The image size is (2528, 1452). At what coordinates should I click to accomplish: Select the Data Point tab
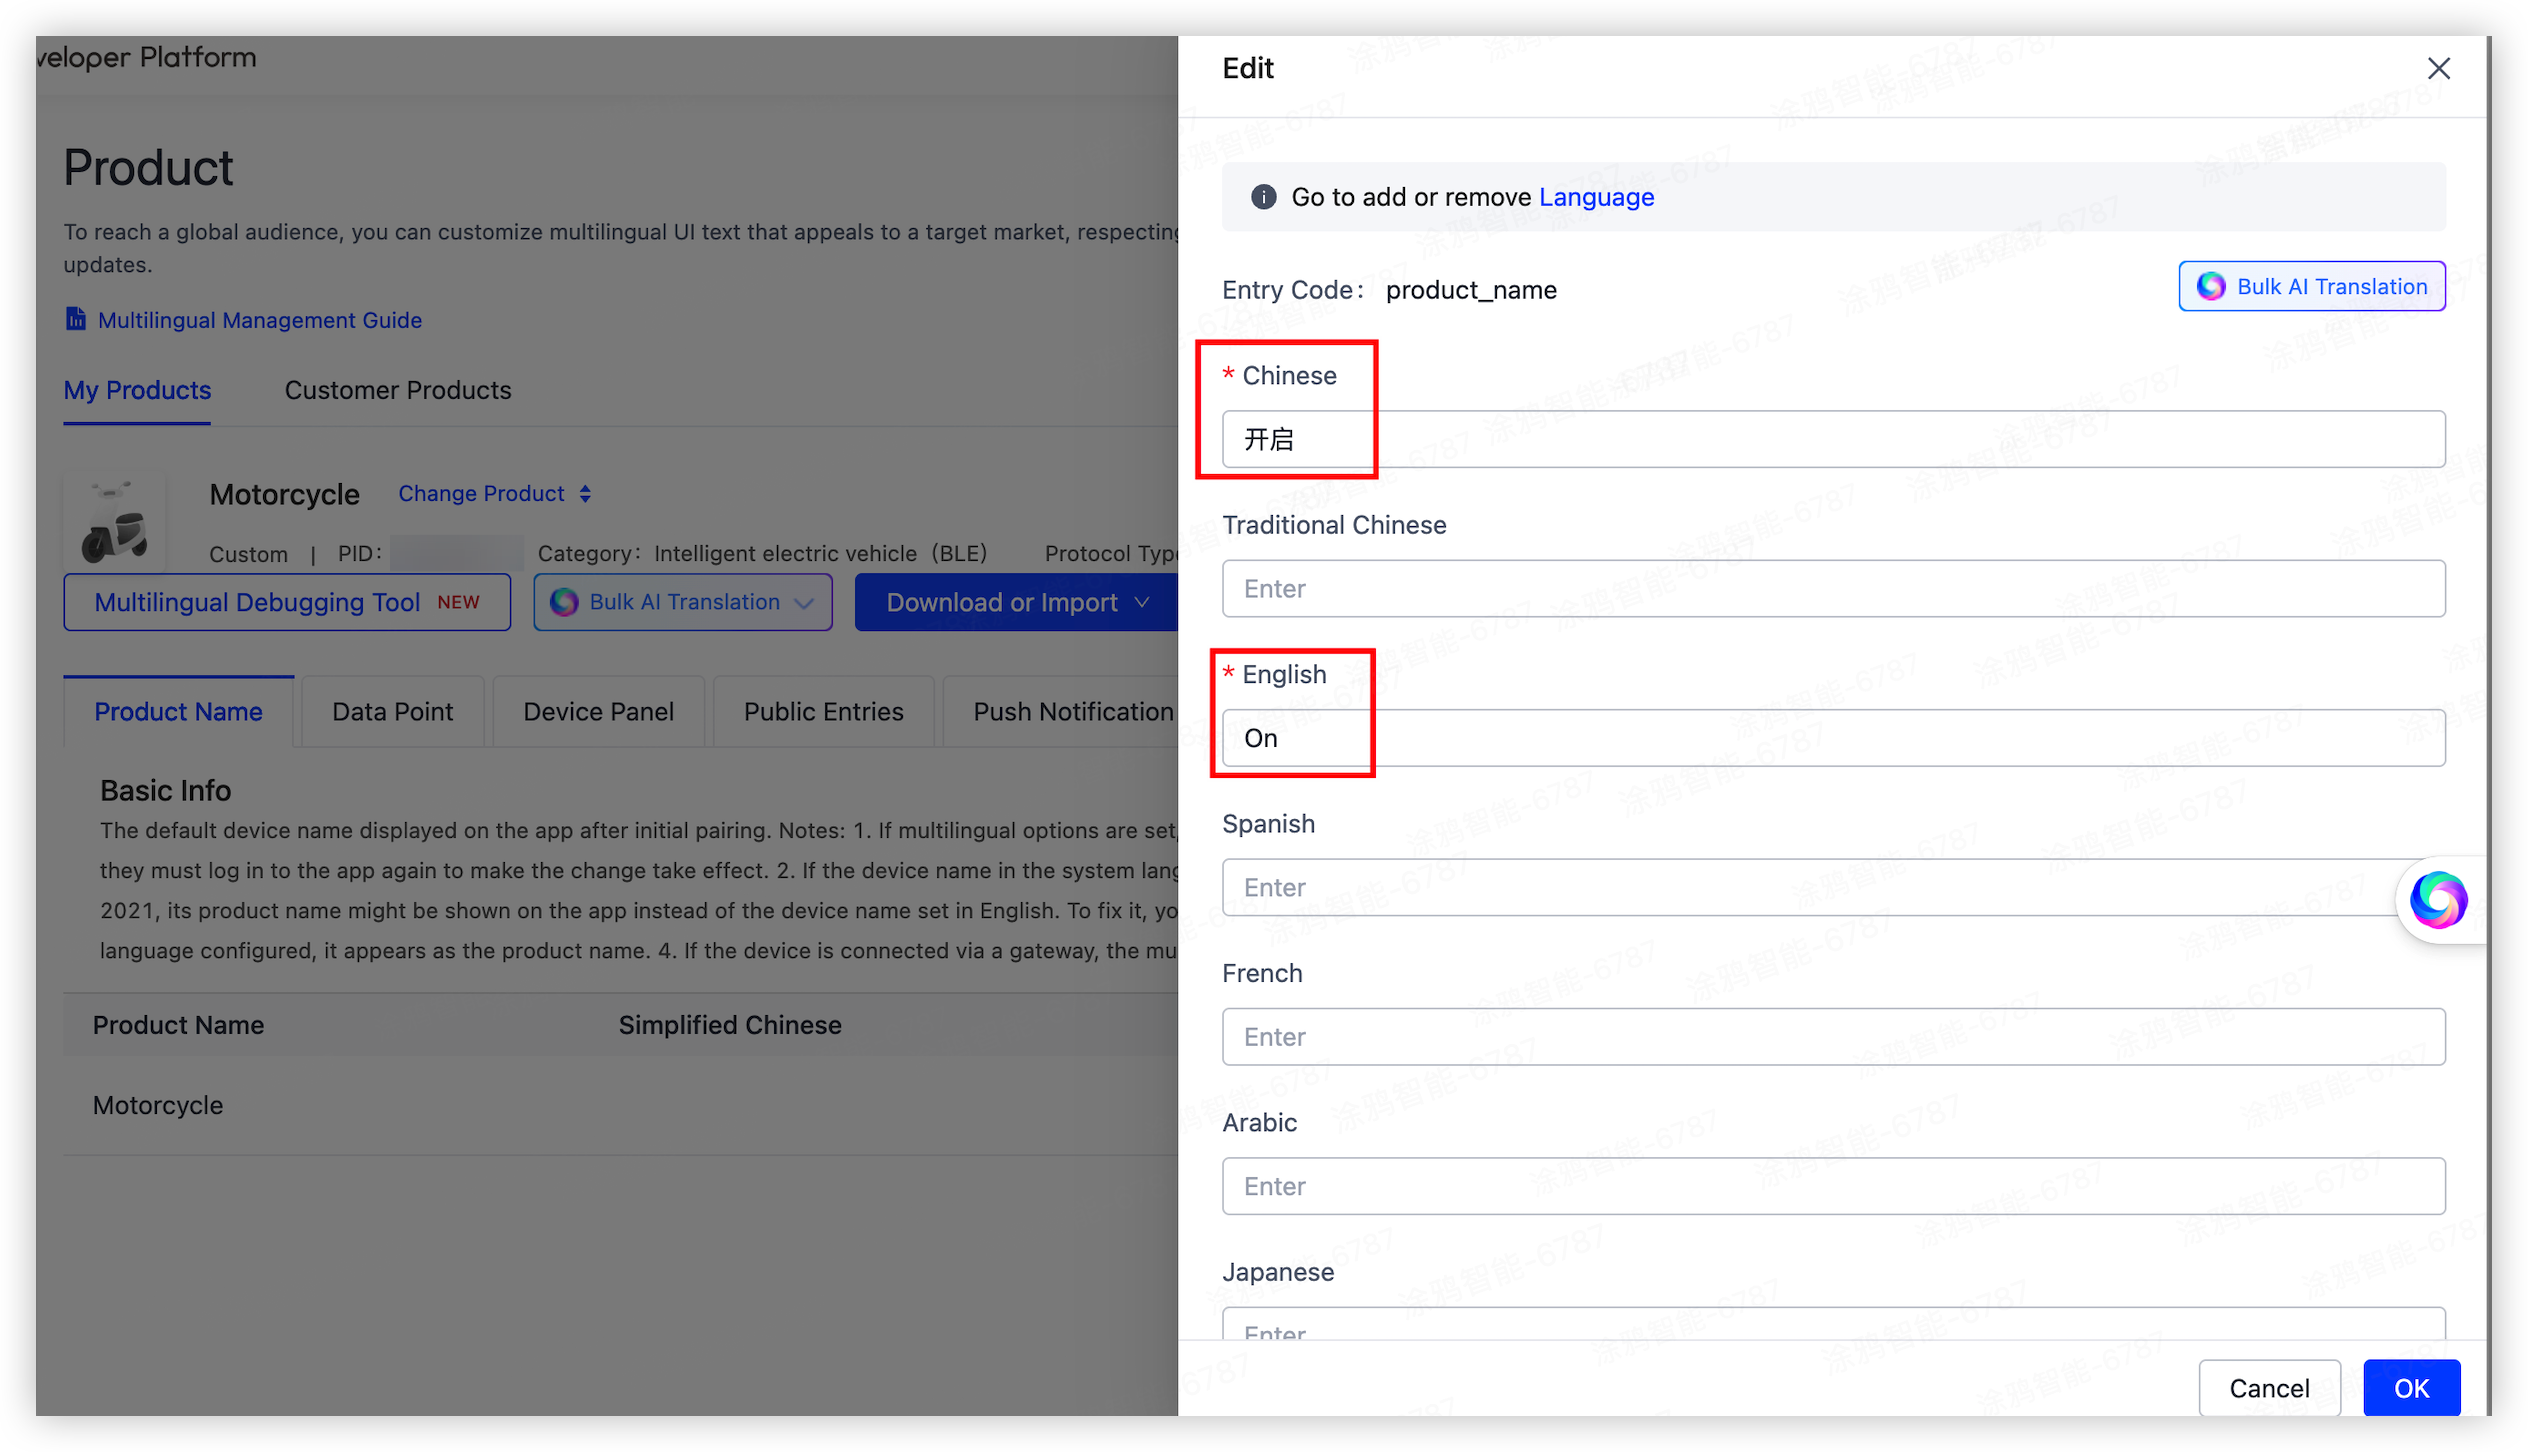pyautogui.click(x=392, y=711)
